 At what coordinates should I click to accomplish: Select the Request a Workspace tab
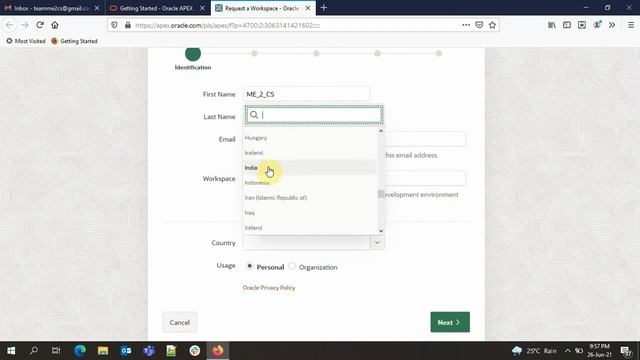pyautogui.click(x=263, y=8)
